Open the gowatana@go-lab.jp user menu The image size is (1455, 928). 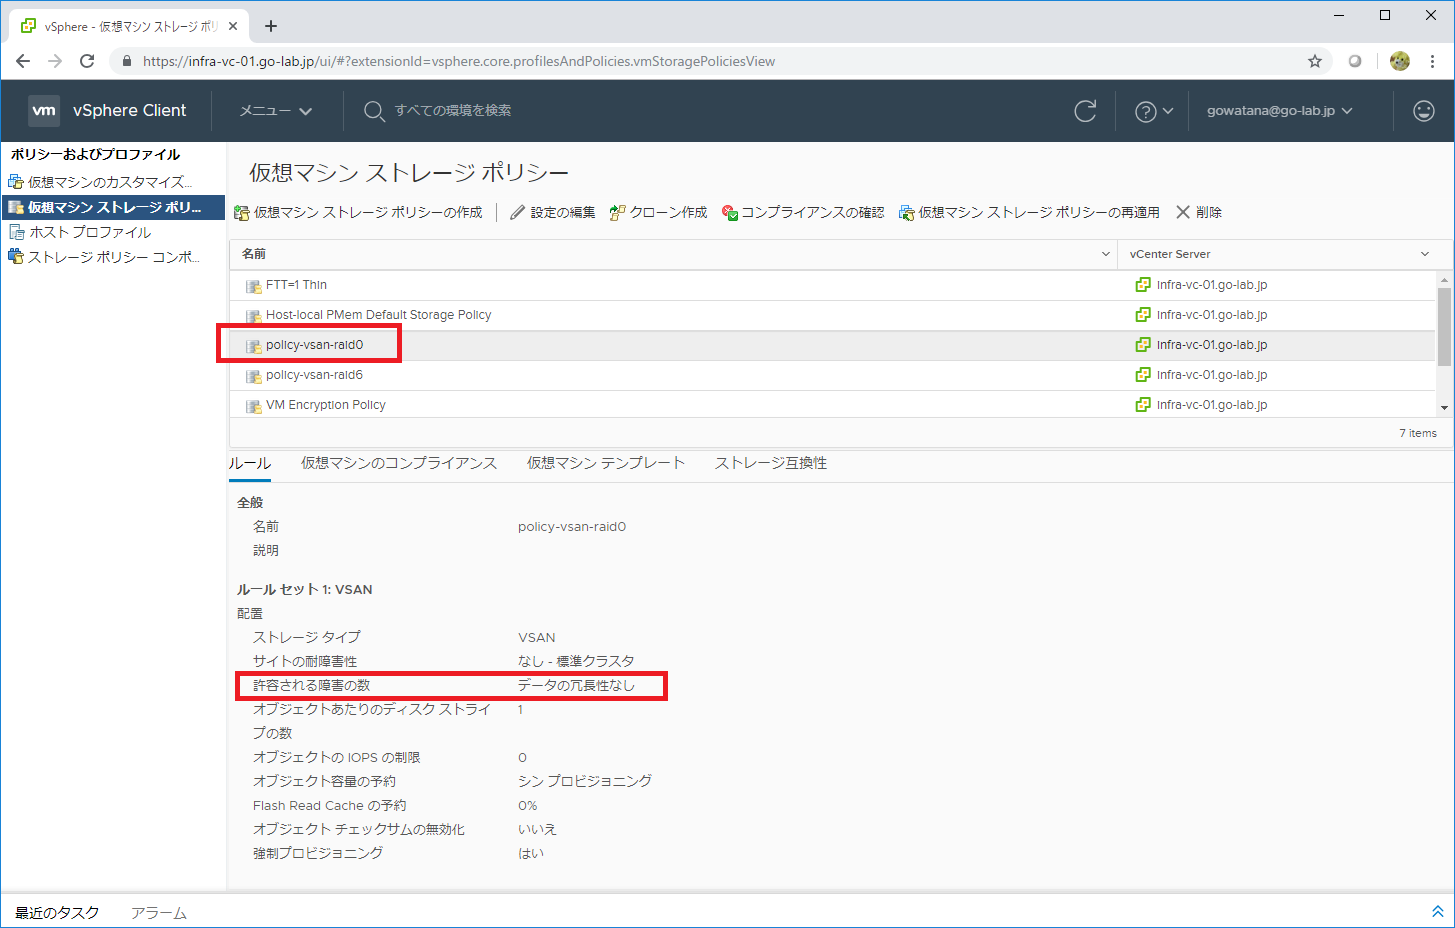[x=1279, y=111]
